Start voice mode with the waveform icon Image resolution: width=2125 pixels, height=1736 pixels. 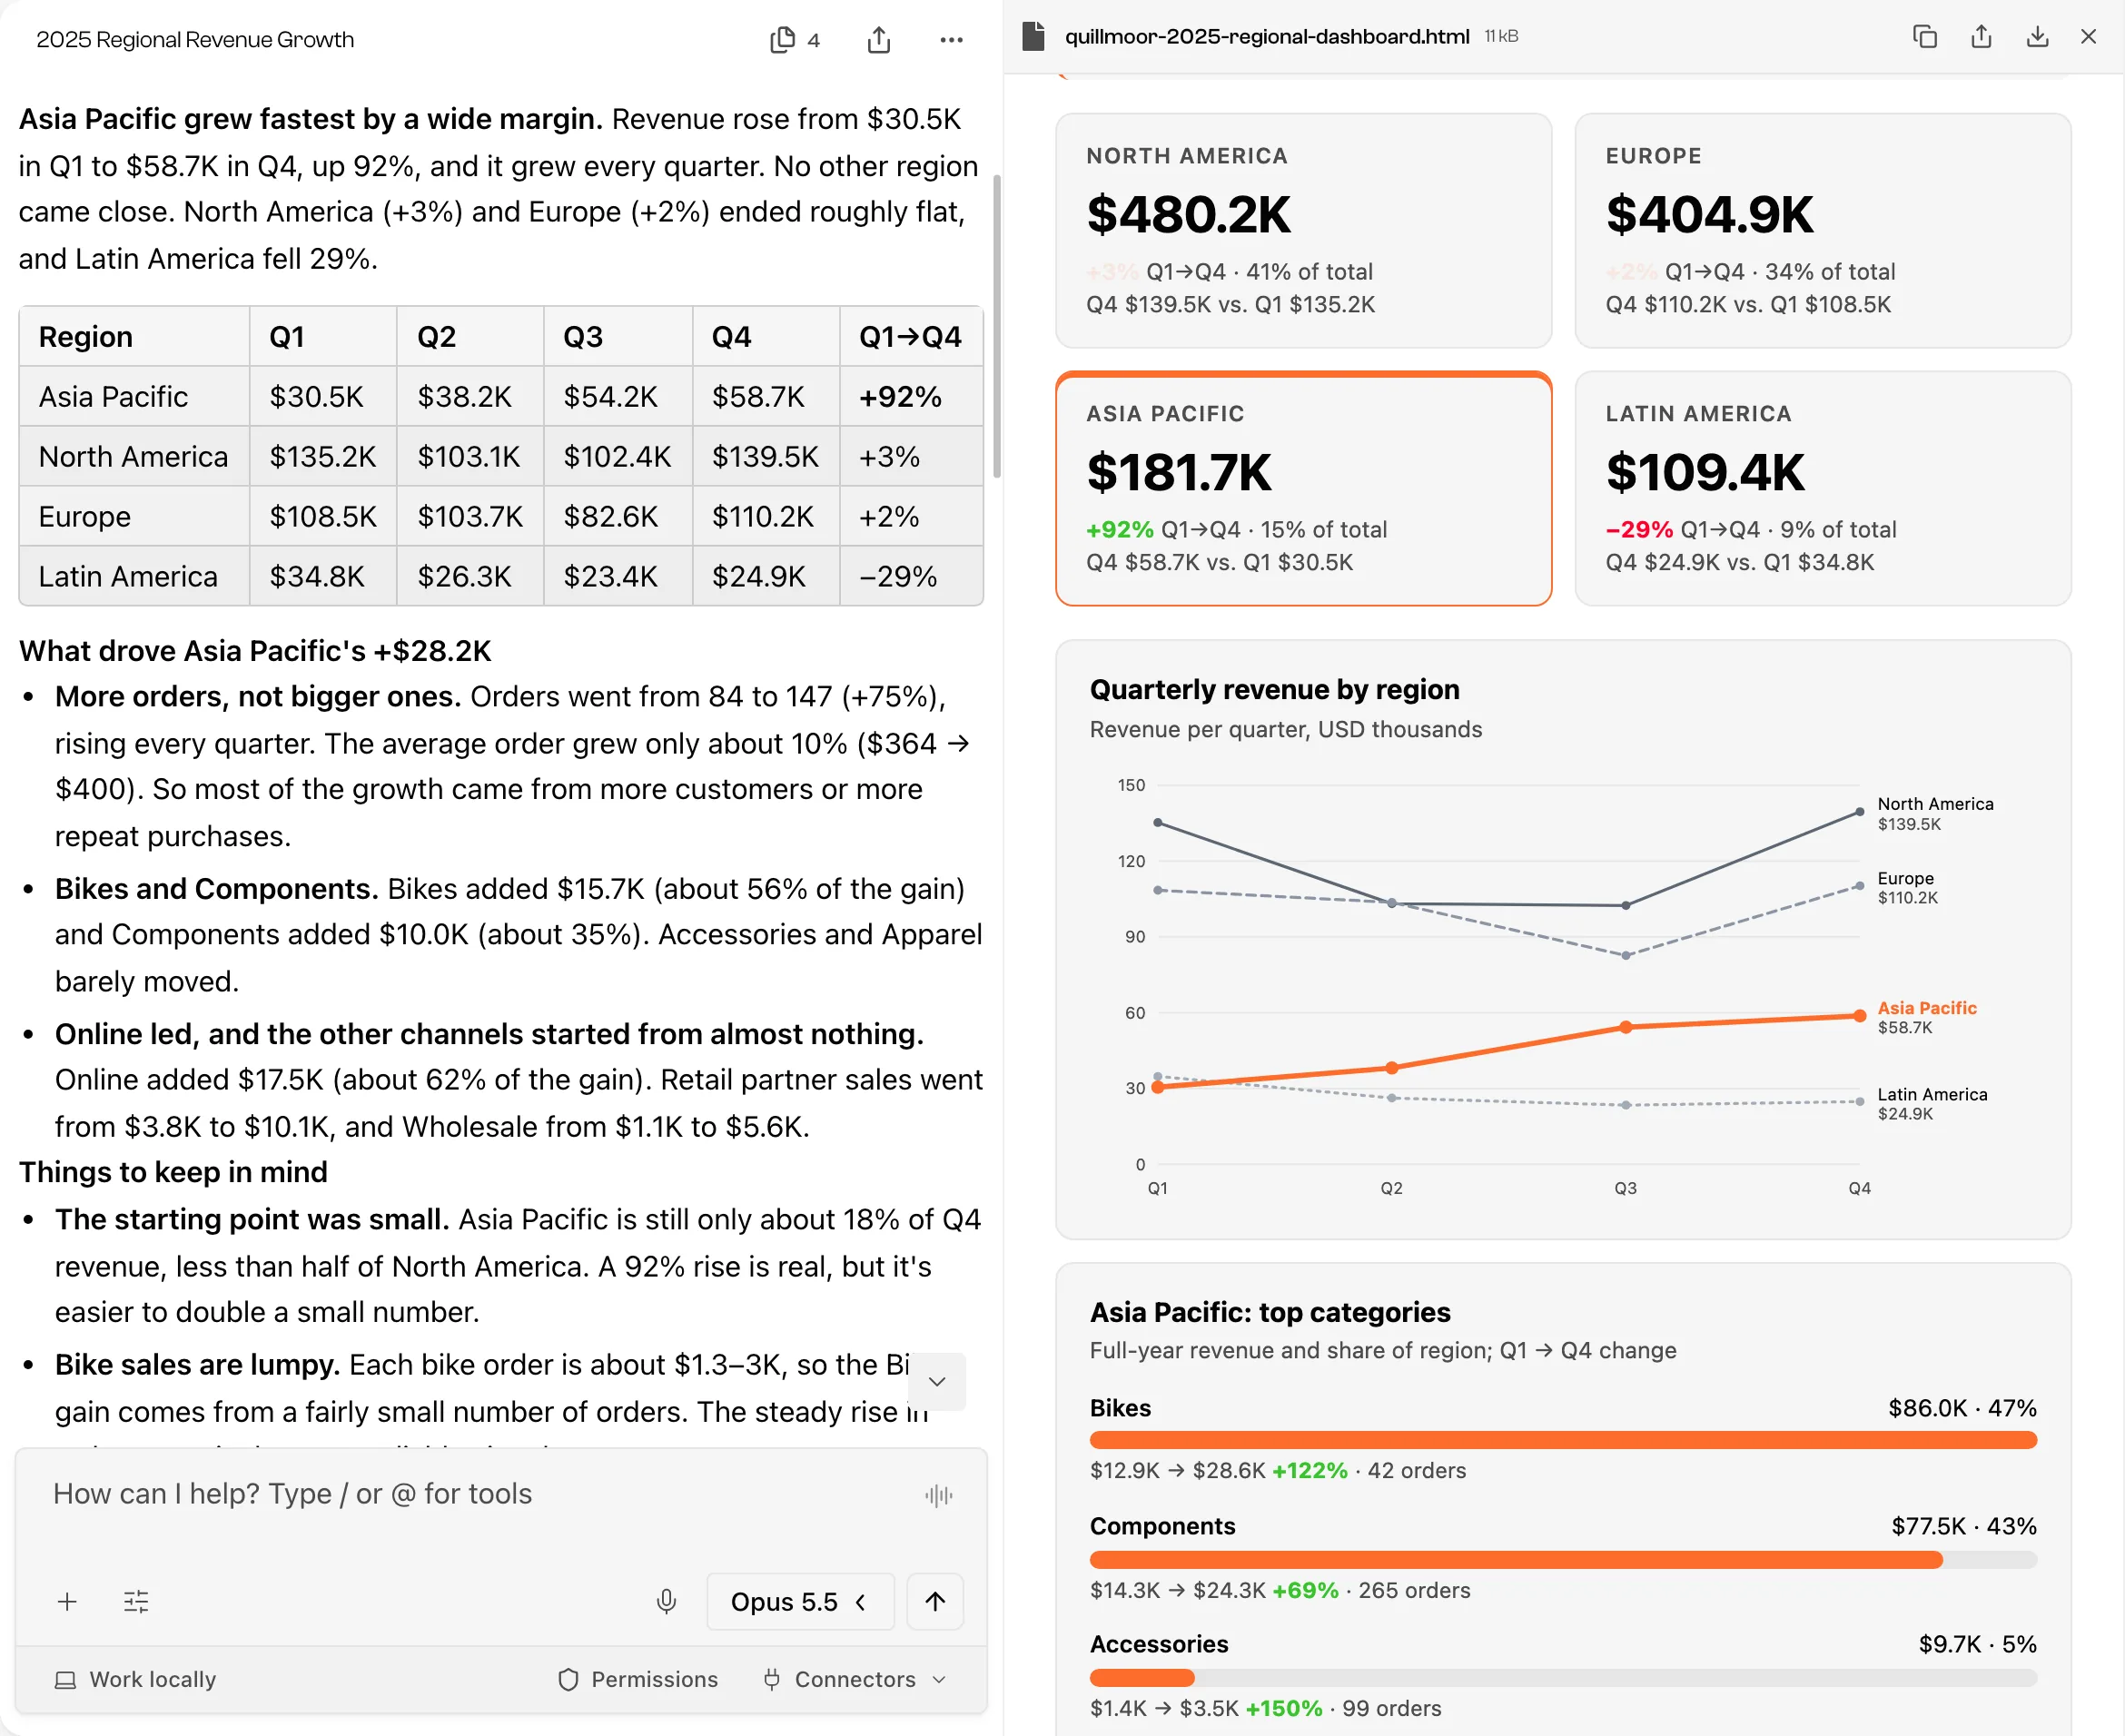[938, 1495]
